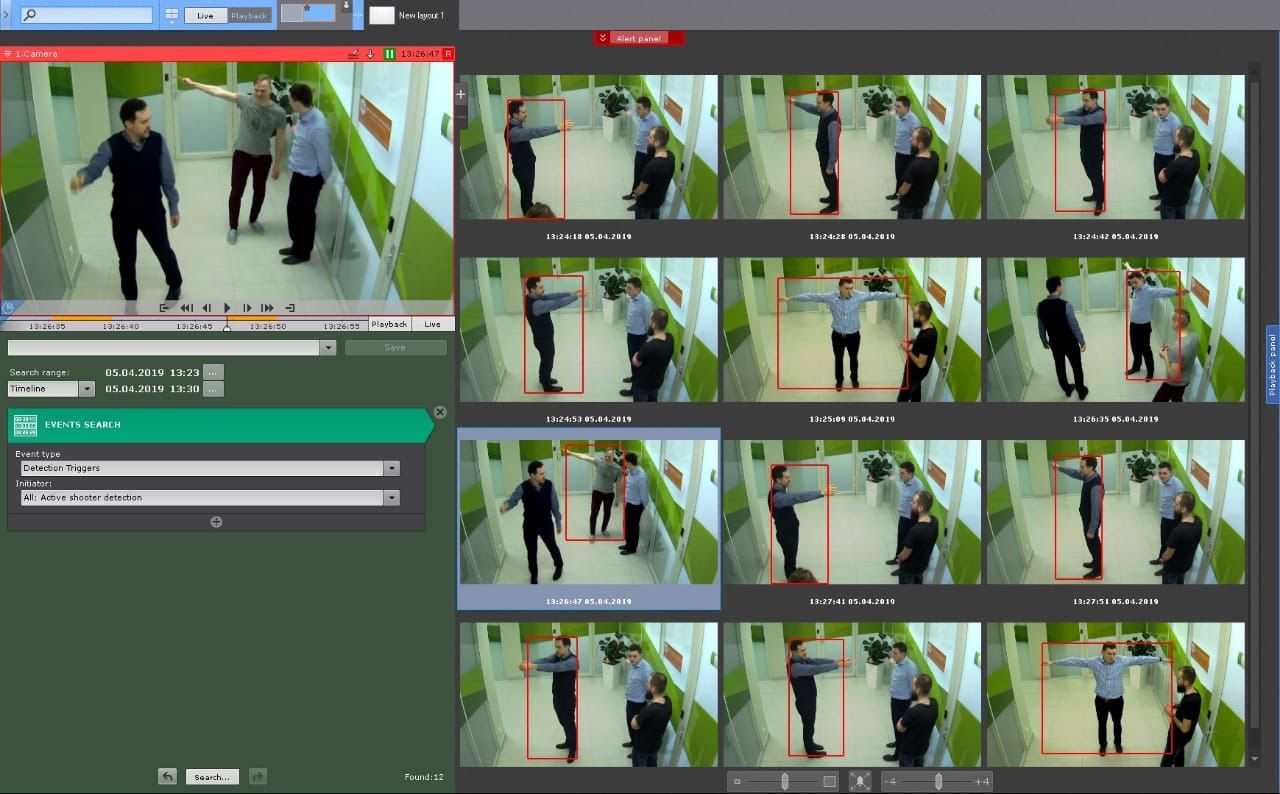Viewport: 1280px width, 794px height.
Task: Open the search result thumbnail from 13:27:51
Action: tap(1116, 512)
